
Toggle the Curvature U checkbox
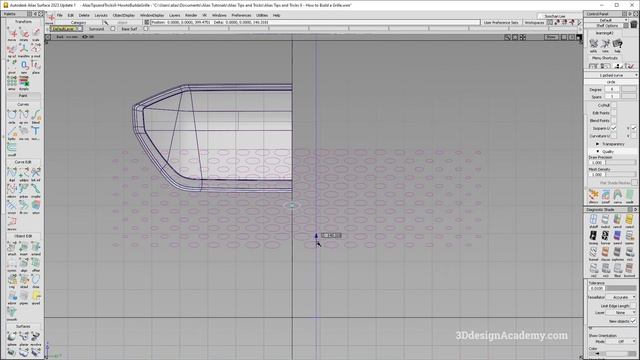pyautogui.click(x=614, y=136)
